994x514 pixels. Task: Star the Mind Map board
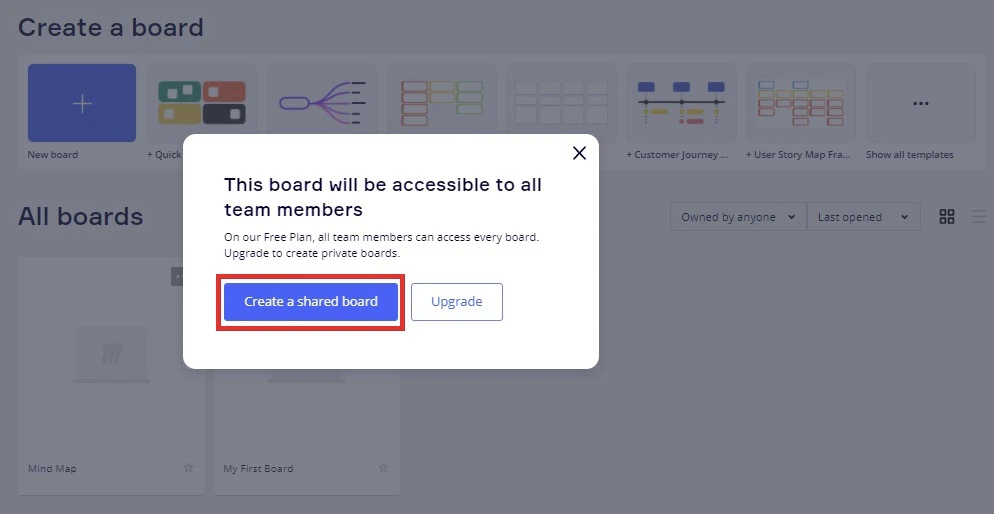click(188, 468)
